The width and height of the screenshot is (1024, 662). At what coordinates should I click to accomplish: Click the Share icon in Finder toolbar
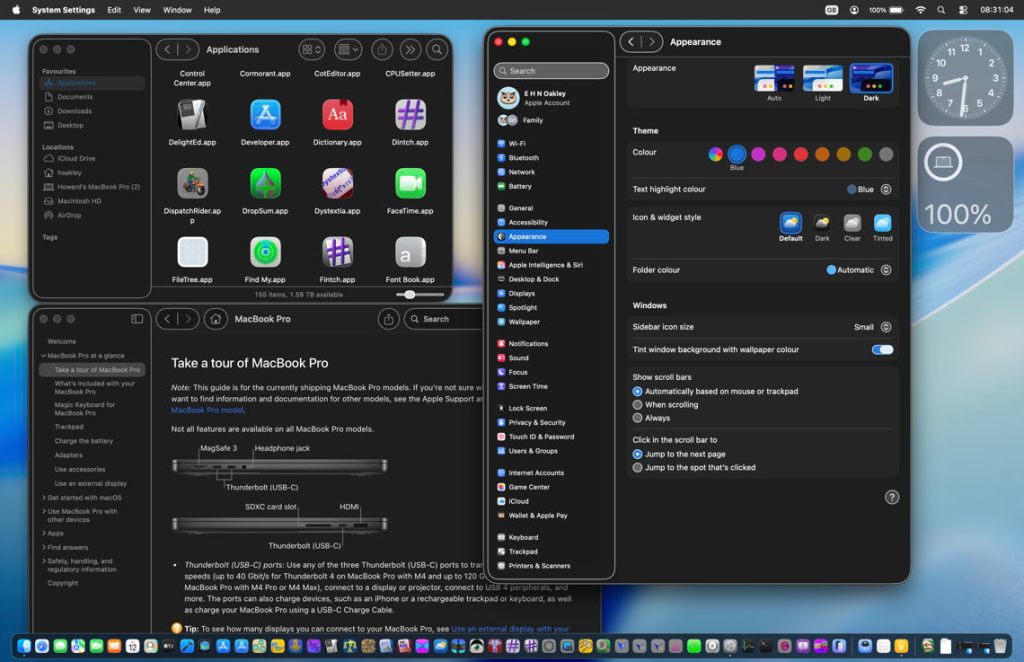coord(381,50)
